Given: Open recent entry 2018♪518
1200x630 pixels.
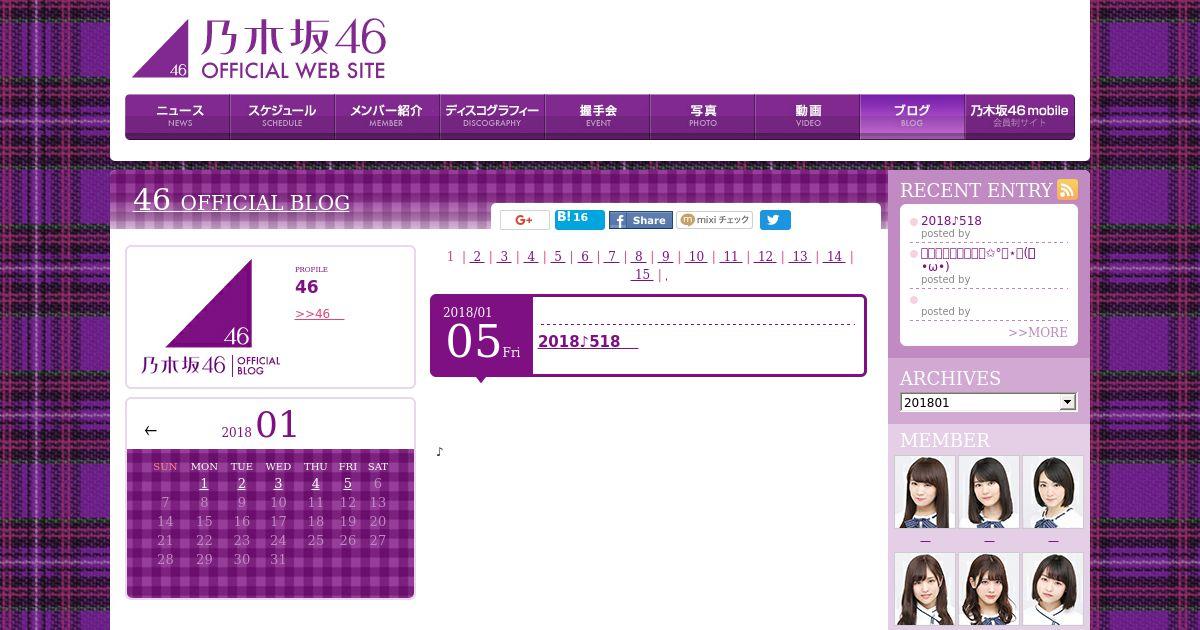Looking at the screenshot, I should 951,221.
